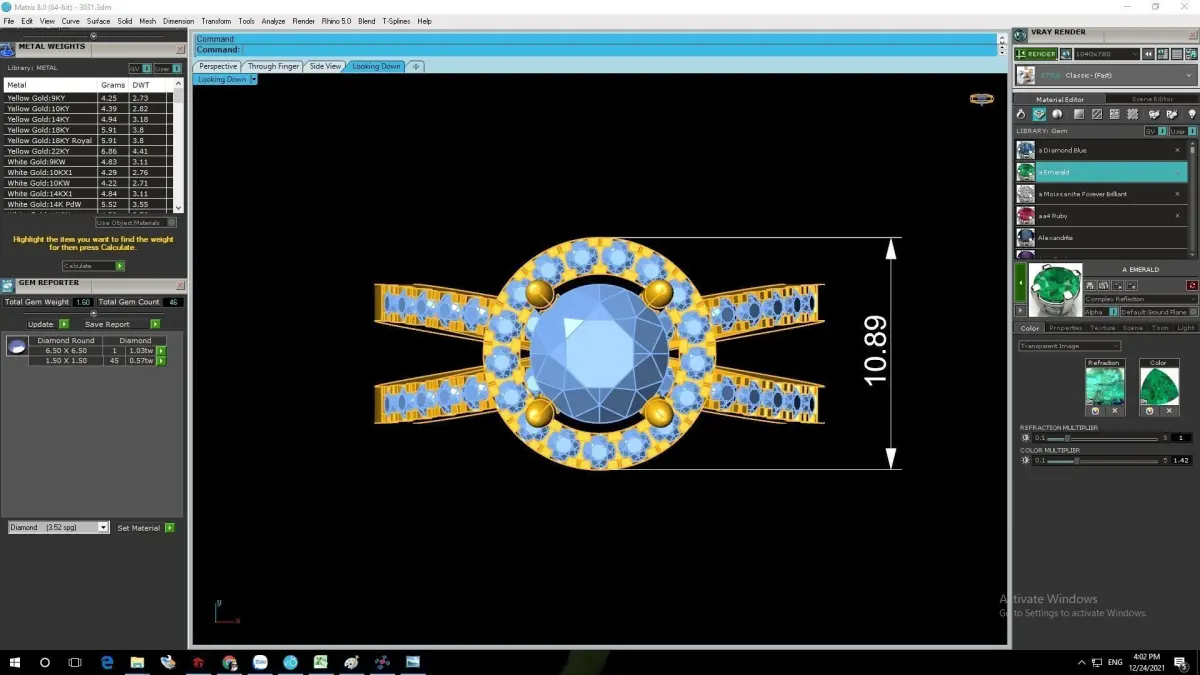Image resolution: width=1200 pixels, height=675 pixels.
Task: Click the red refresh material icon
Action: [1192, 286]
